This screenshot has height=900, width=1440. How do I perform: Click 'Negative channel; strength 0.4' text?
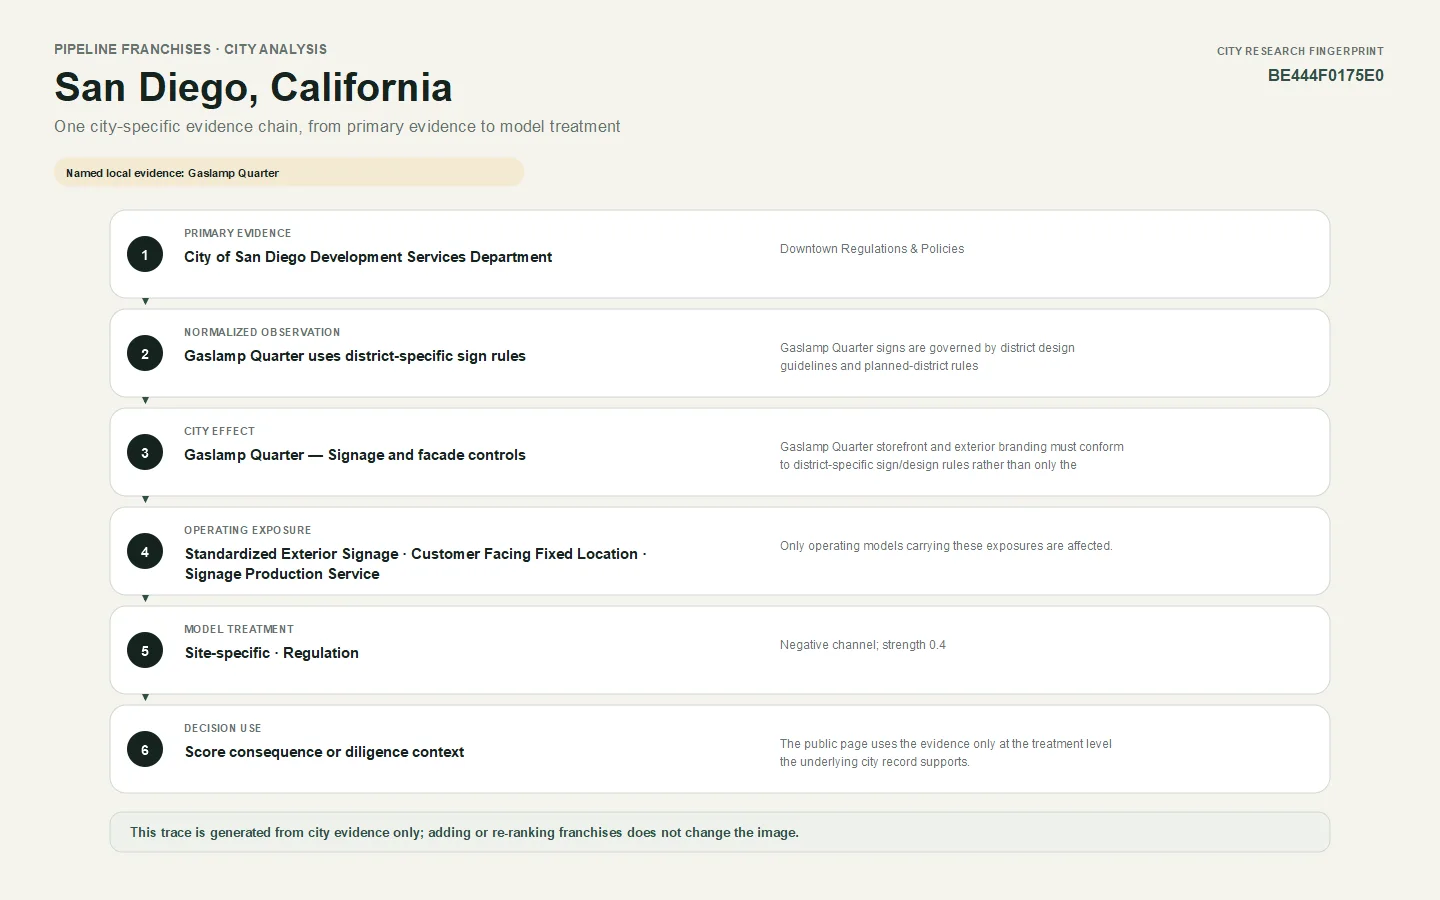coord(863,645)
